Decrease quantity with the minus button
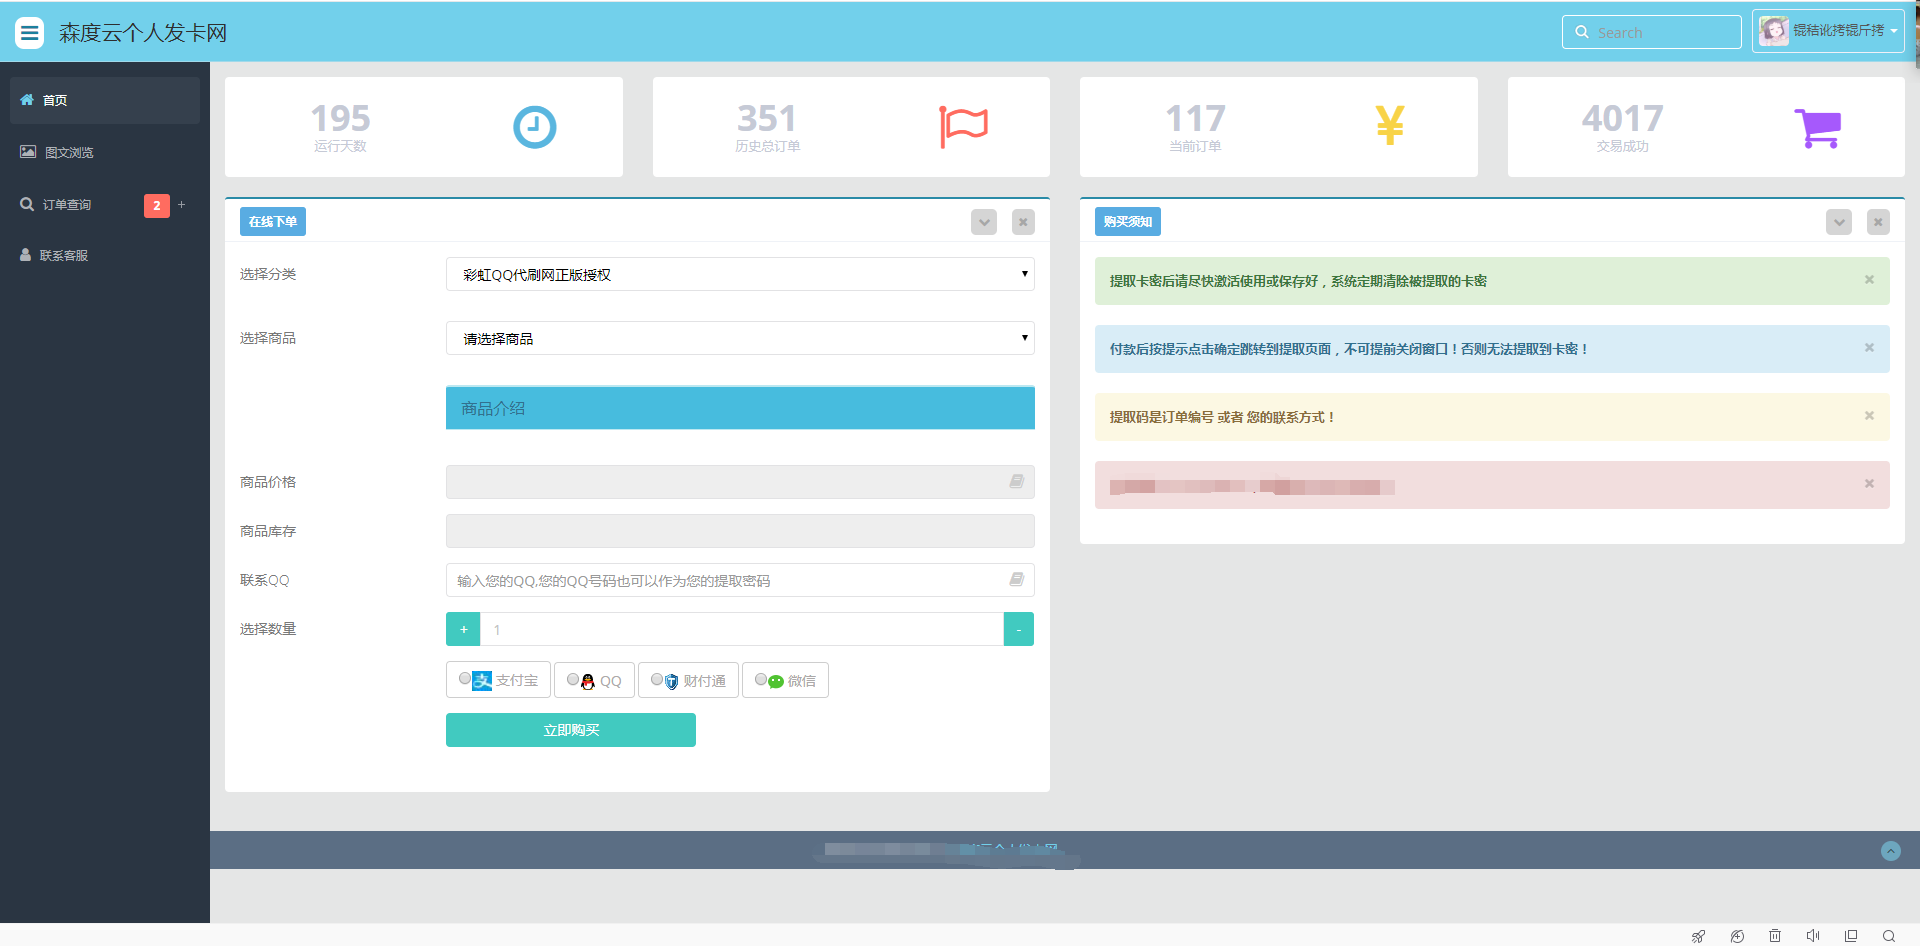Viewport: 1920px width, 946px height. tap(1019, 629)
